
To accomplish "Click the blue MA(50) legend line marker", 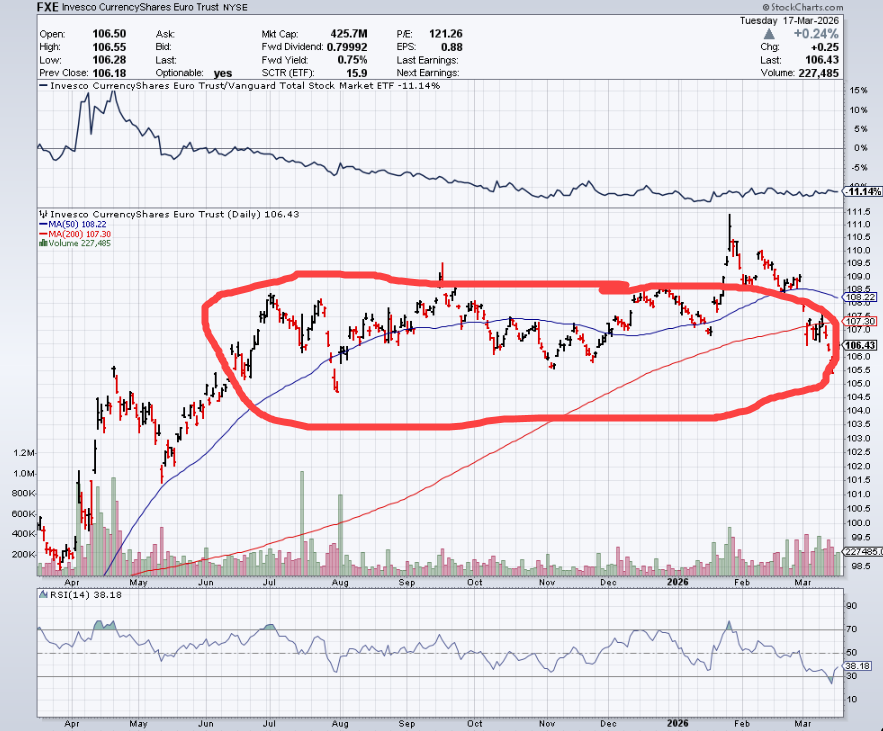I will pos(42,224).
